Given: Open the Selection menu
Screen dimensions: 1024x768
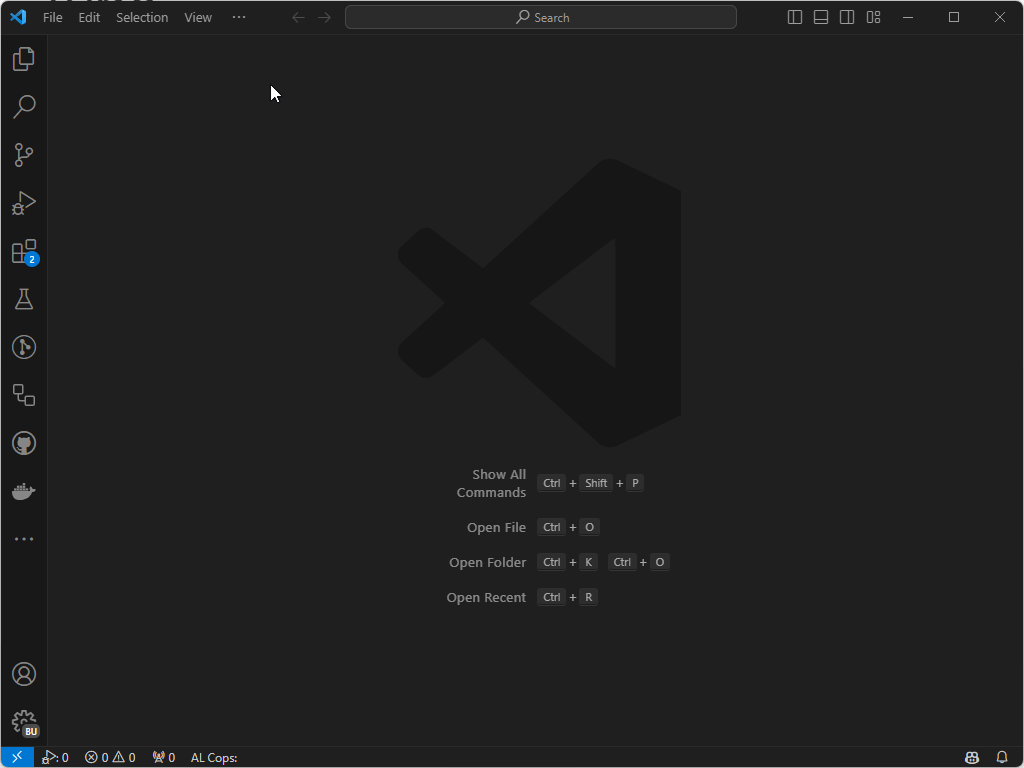Looking at the screenshot, I should click(x=142, y=18).
